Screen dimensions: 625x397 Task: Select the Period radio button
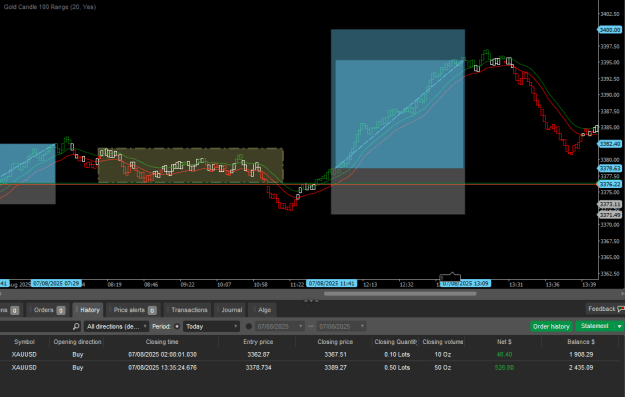coord(177,326)
